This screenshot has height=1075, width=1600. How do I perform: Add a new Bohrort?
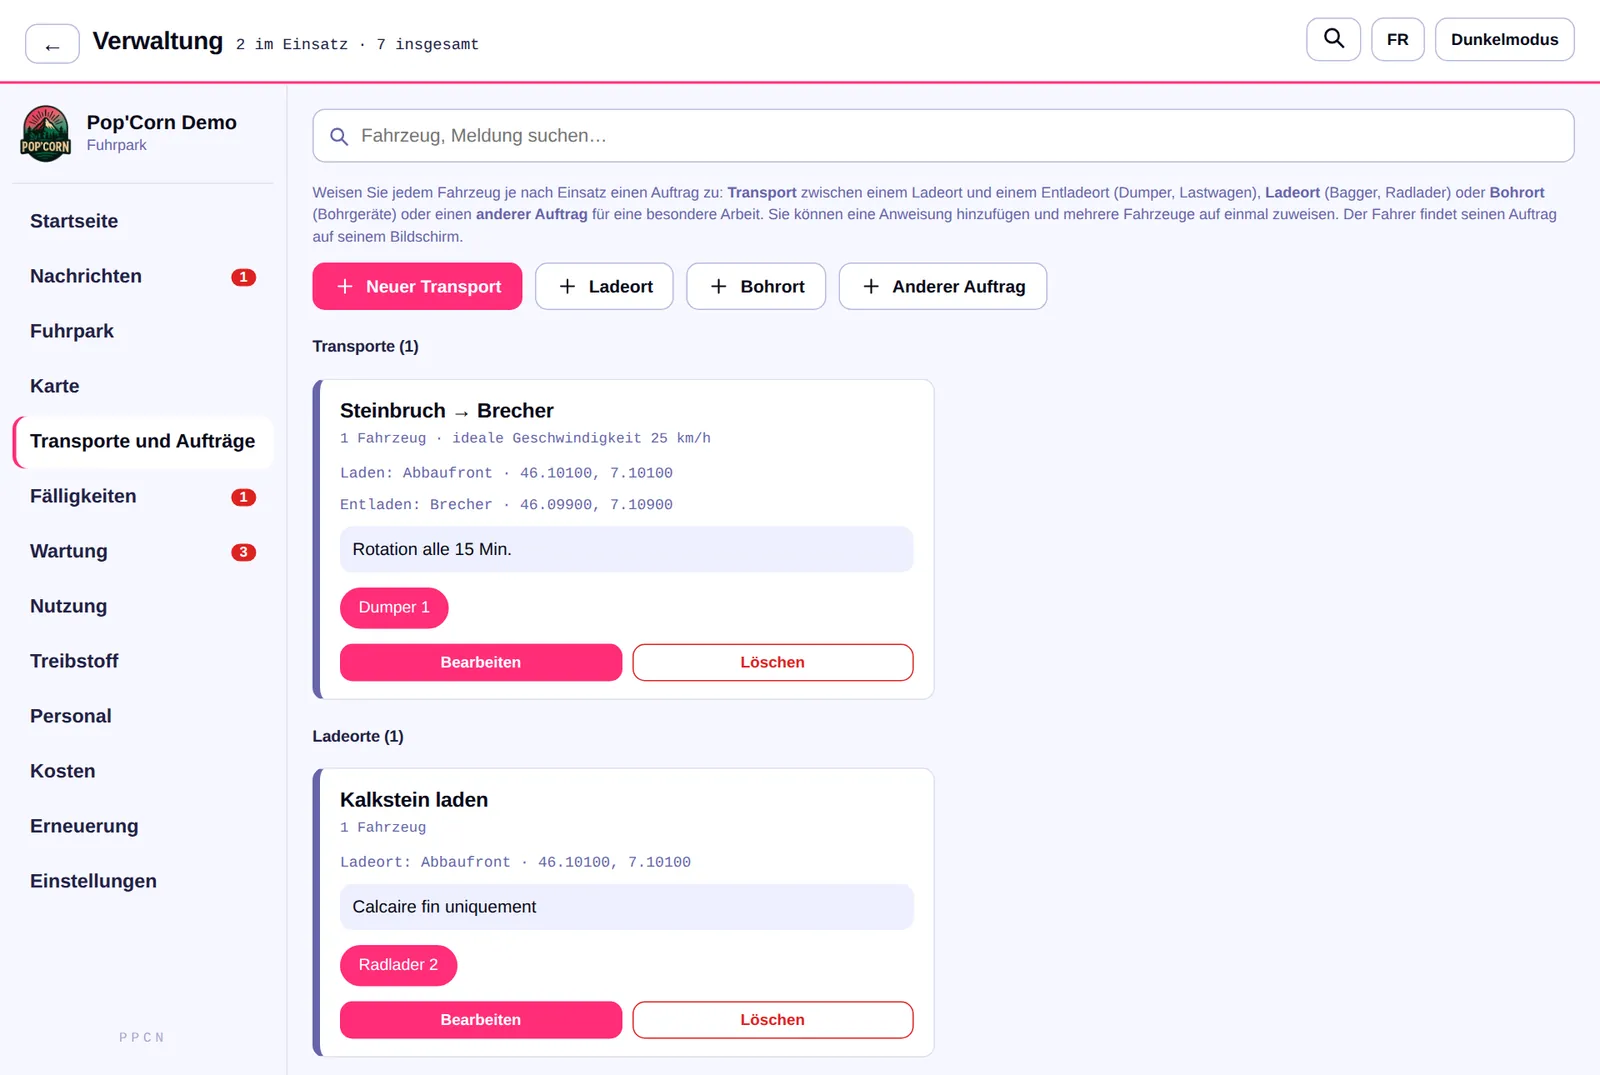click(x=756, y=286)
